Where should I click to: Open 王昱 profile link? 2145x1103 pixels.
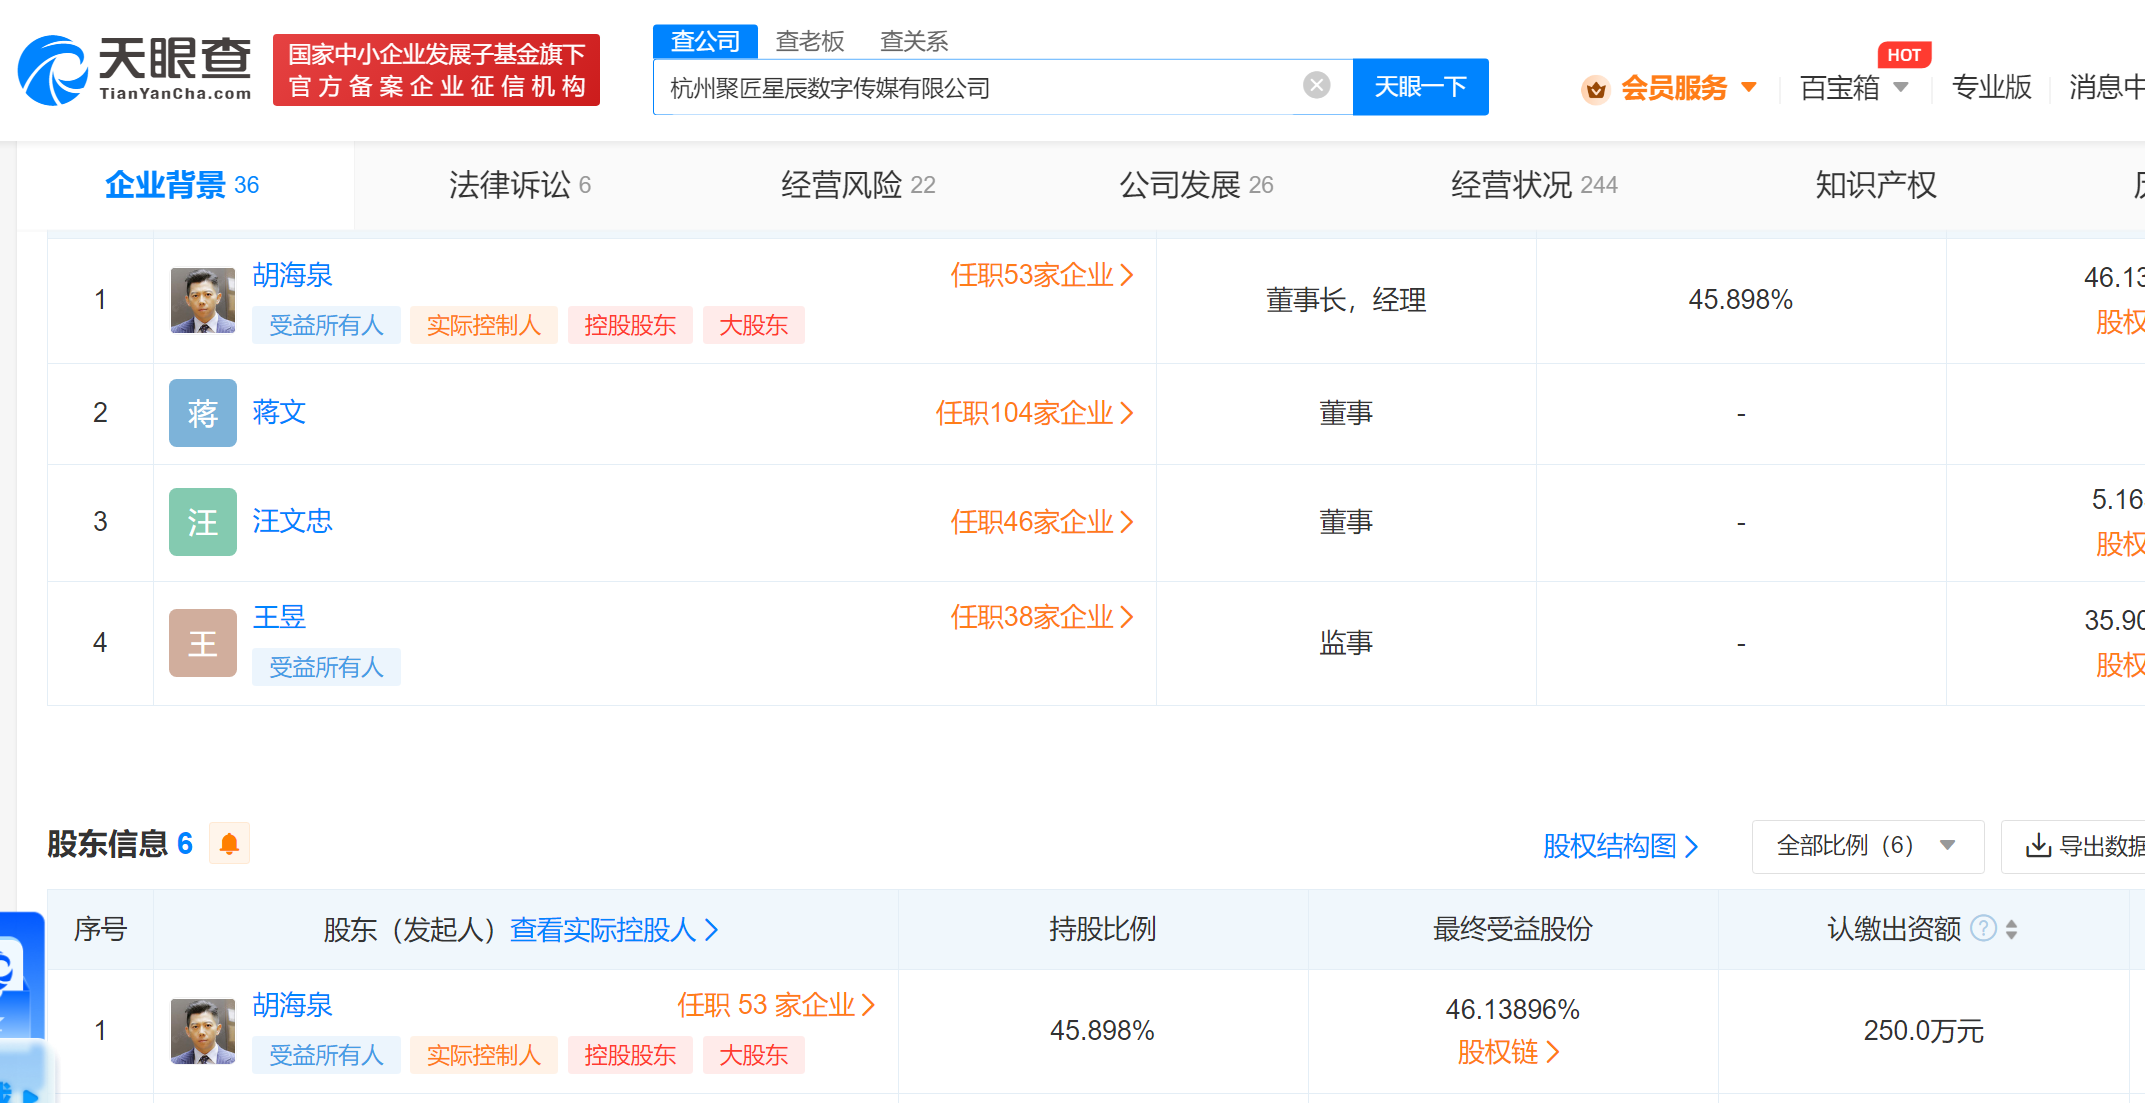click(x=279, y=617)
